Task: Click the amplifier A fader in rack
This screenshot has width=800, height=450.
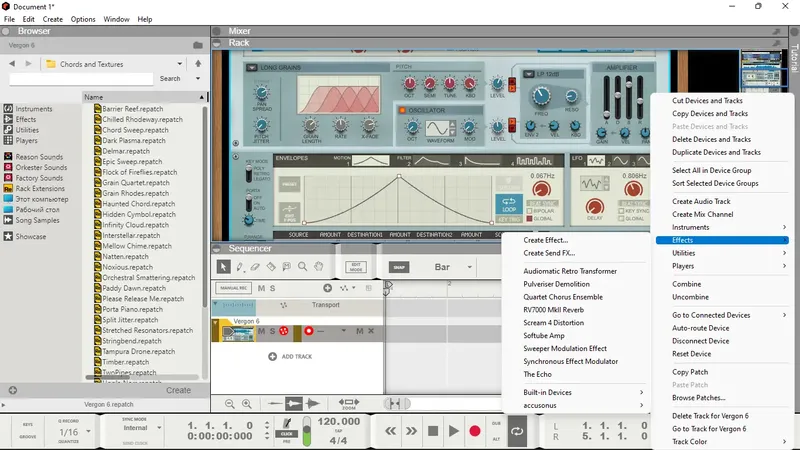Action: pyautogui.click(x=607, y=98)
